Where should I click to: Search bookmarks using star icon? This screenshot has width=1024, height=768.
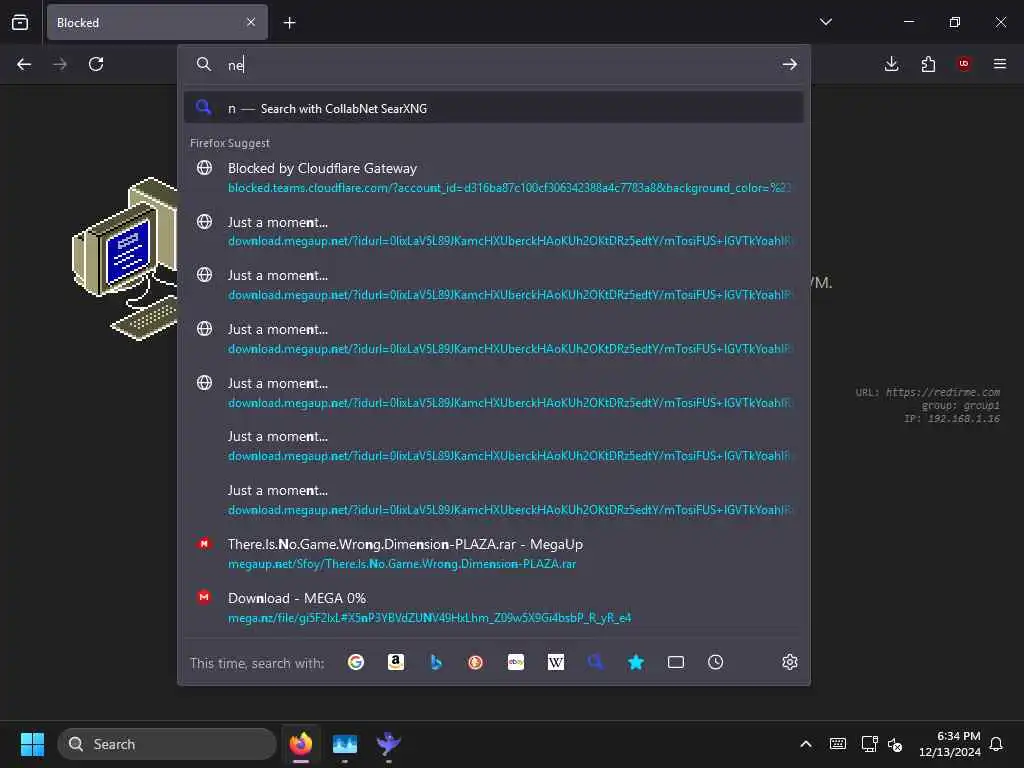click(x=635, y=662)
